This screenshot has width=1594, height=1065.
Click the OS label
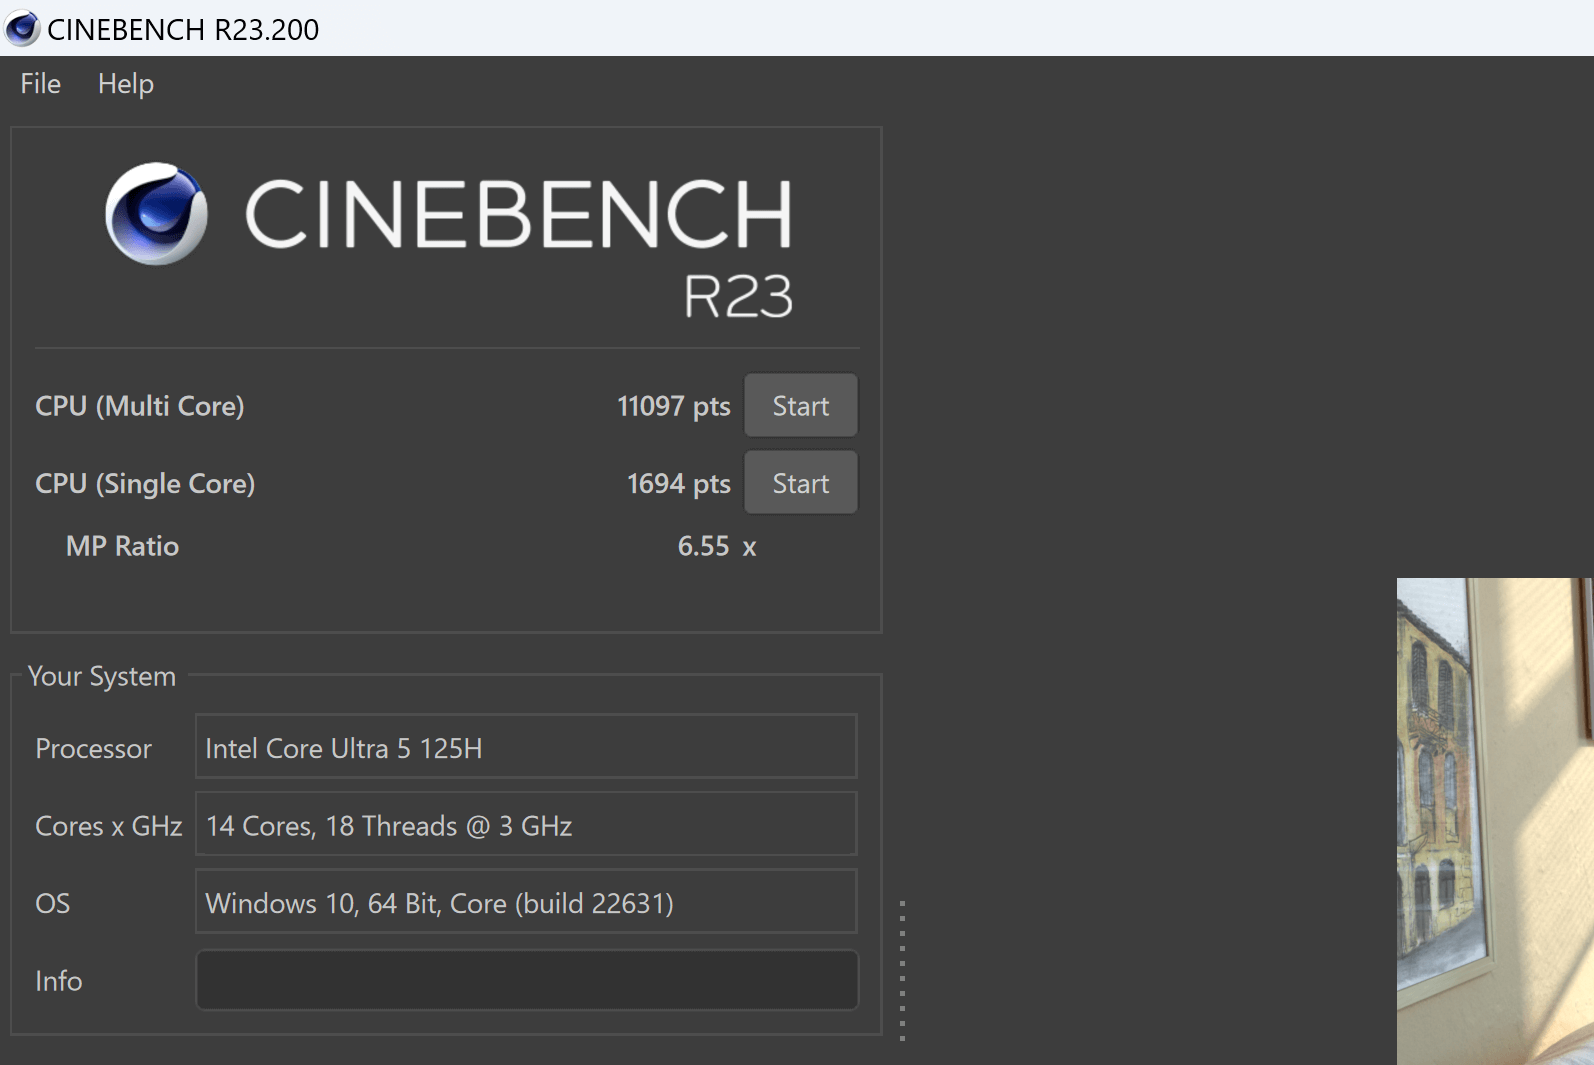coord(53,904)
